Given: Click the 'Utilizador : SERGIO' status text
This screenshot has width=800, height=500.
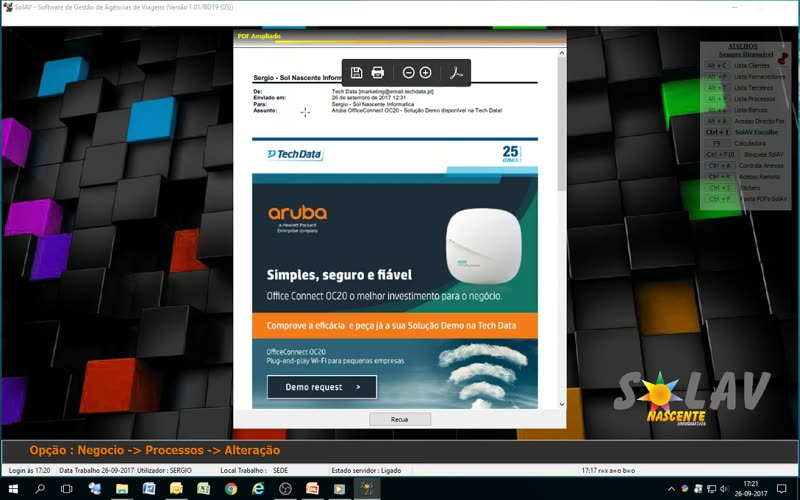Looking at the screenshot, I should tap(164, 470).
